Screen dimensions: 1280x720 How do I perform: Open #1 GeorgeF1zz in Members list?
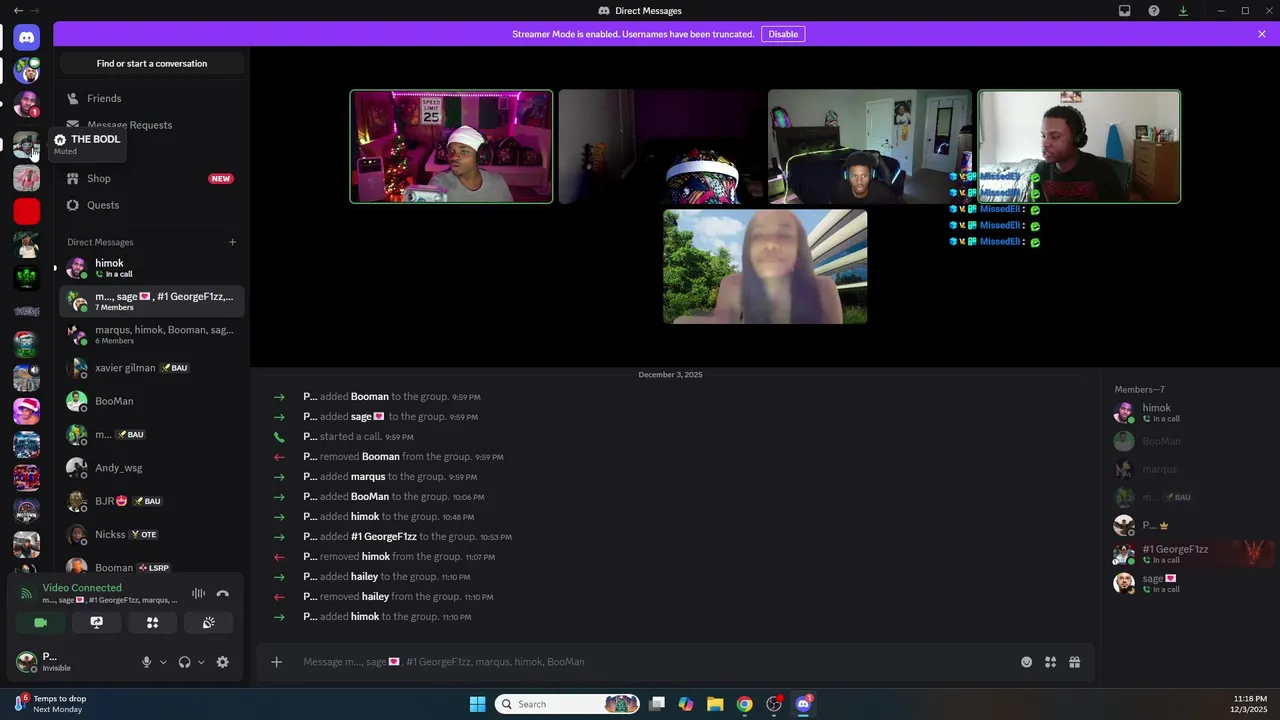pyautogui.click(x=1190, y=554)
